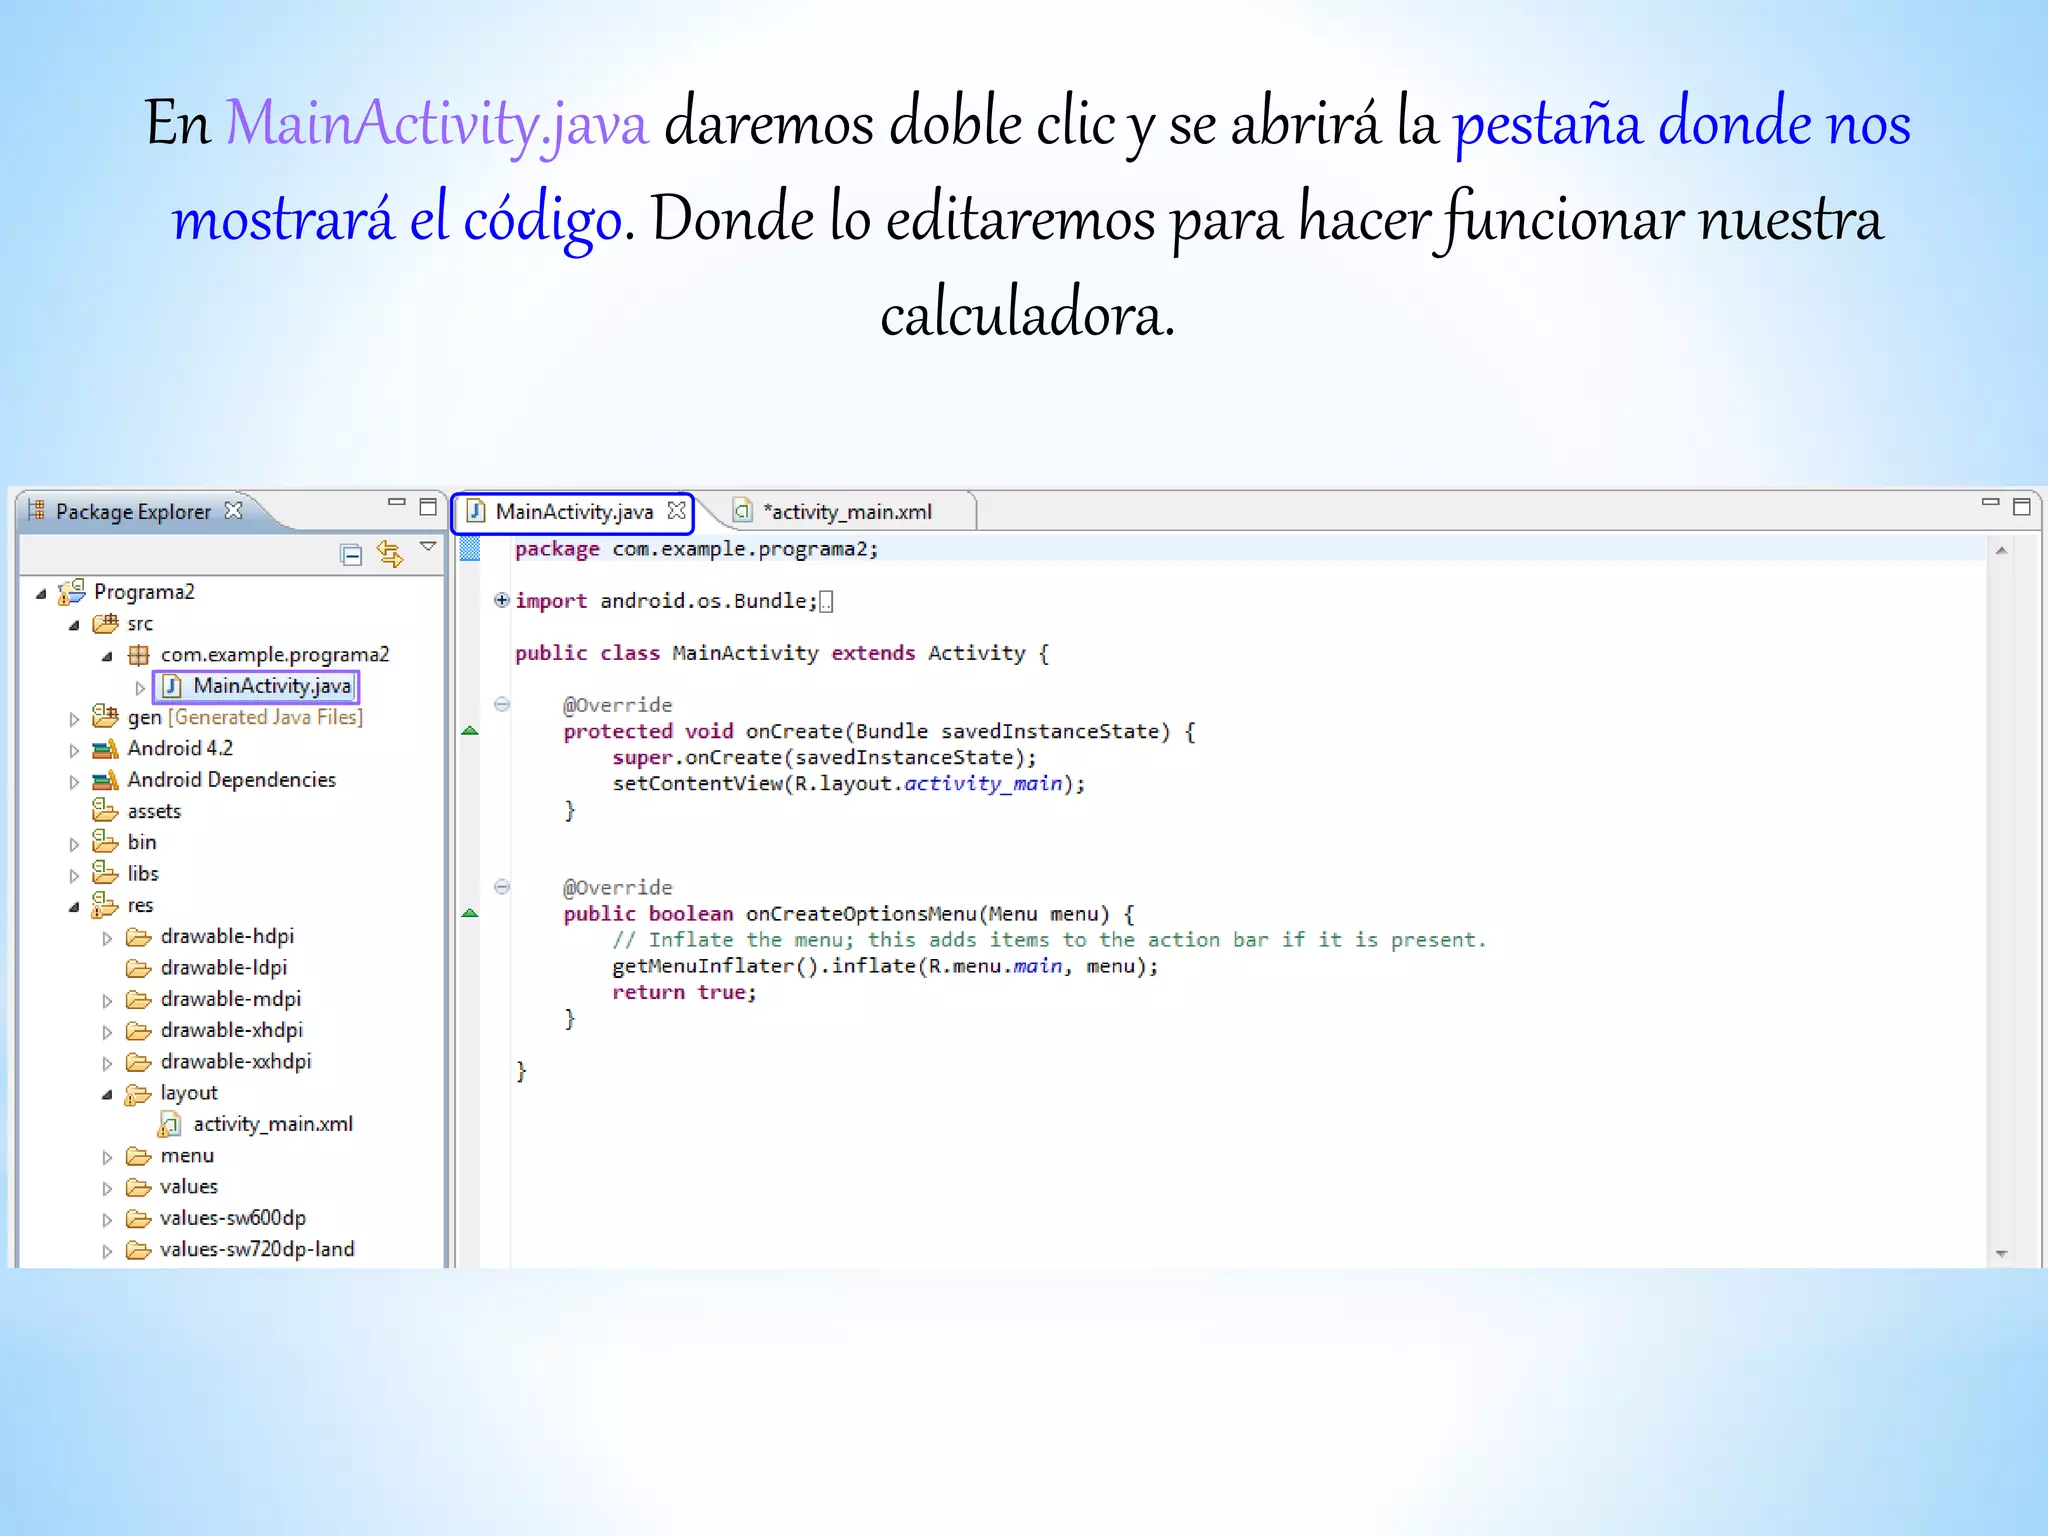Click the com.example.programa2 package icon

pyautogui.click(x=139, y=655)
